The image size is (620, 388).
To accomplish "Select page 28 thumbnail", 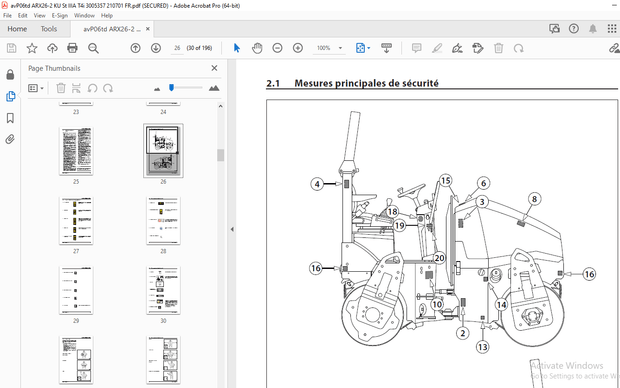I will coord(163,221).
